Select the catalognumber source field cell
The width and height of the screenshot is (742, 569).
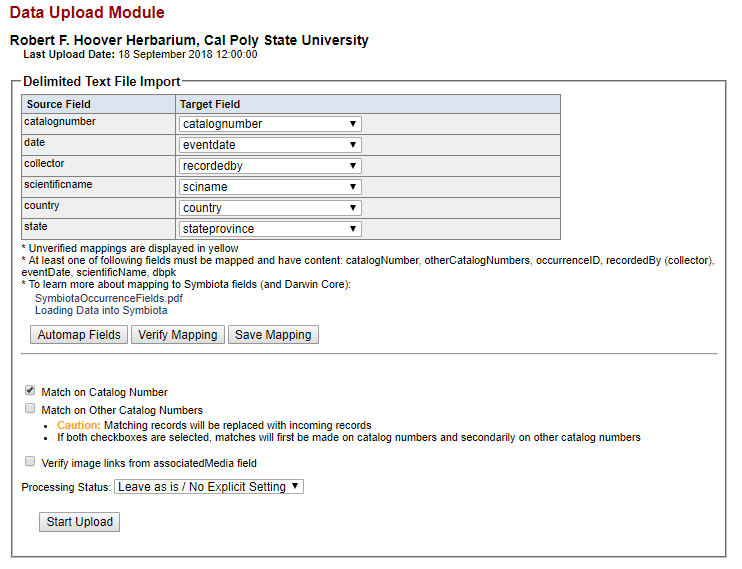pos(98,124)
